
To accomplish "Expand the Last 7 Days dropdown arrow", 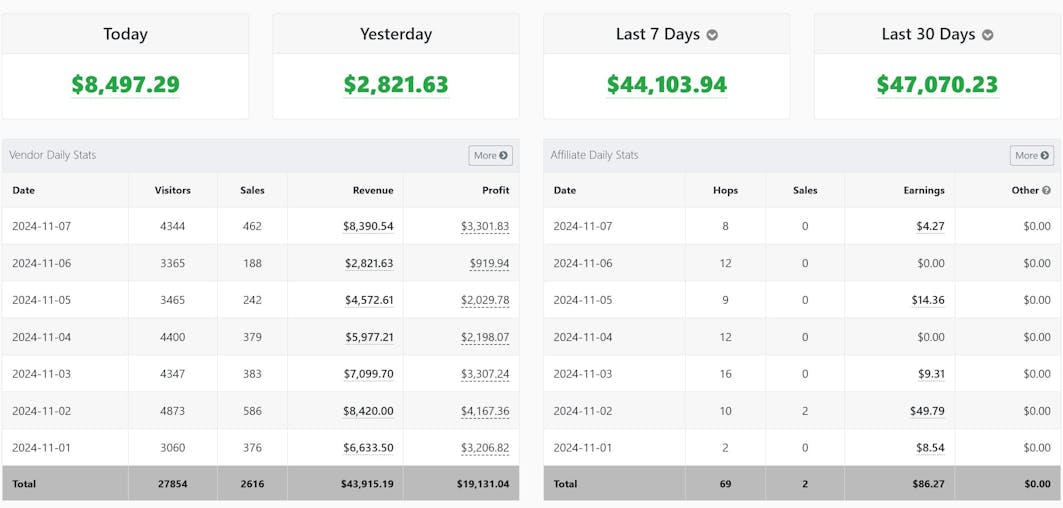I will [712, 35].
